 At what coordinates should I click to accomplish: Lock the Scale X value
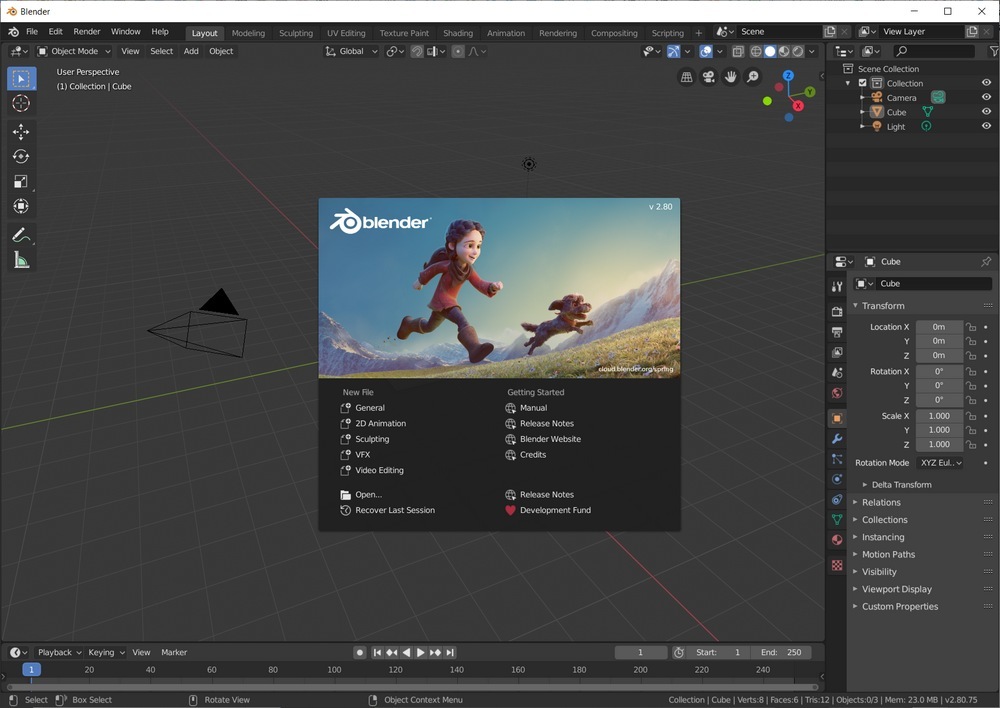[x=971, y=416]
